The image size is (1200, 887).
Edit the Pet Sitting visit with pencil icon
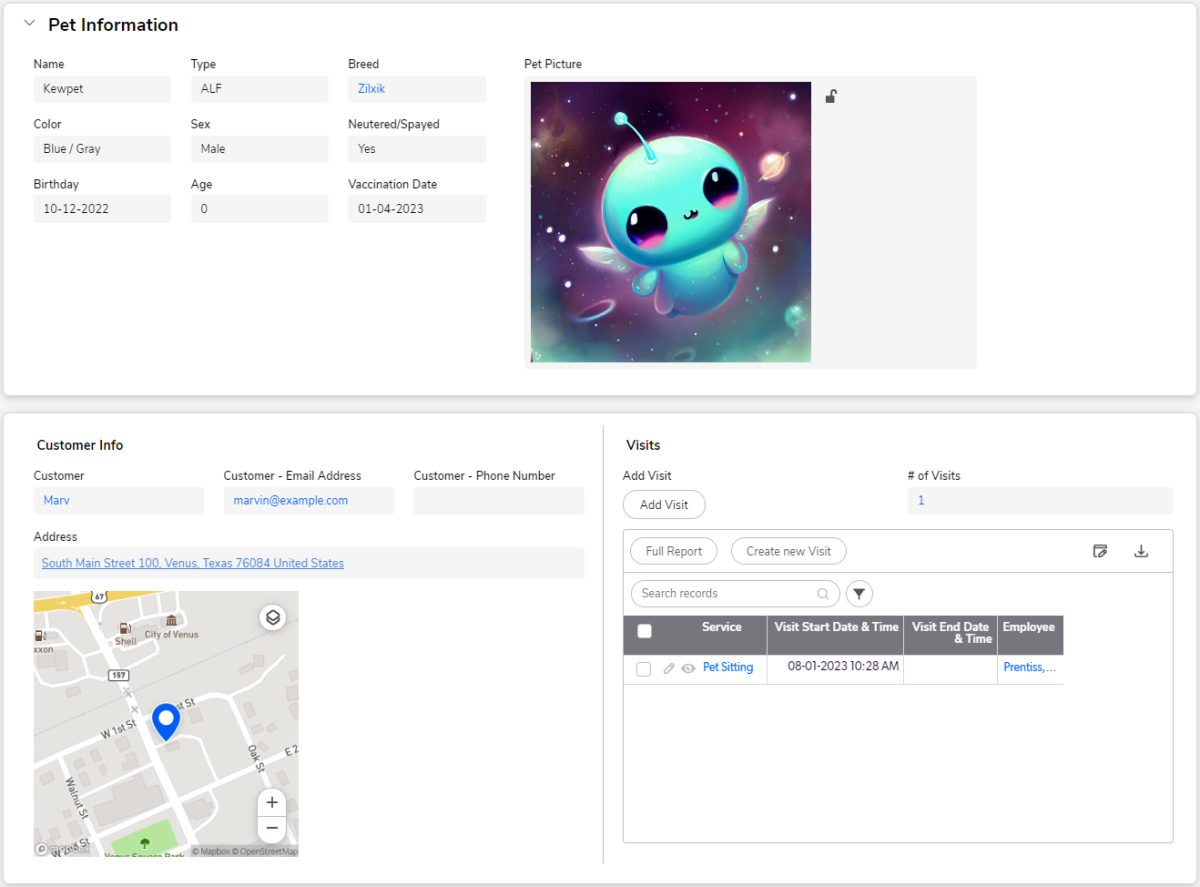(669, 669)
